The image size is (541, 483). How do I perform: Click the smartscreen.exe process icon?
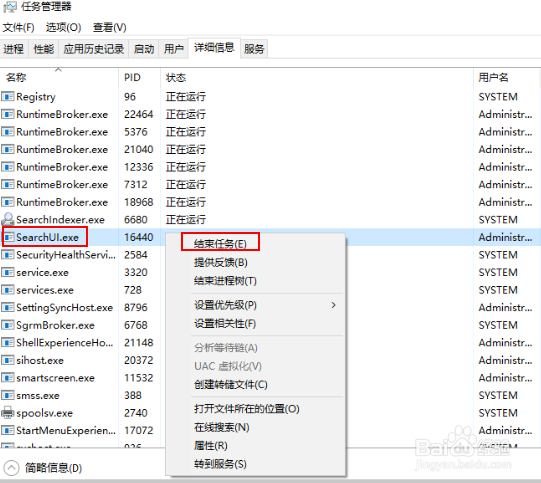pos(8,377)
